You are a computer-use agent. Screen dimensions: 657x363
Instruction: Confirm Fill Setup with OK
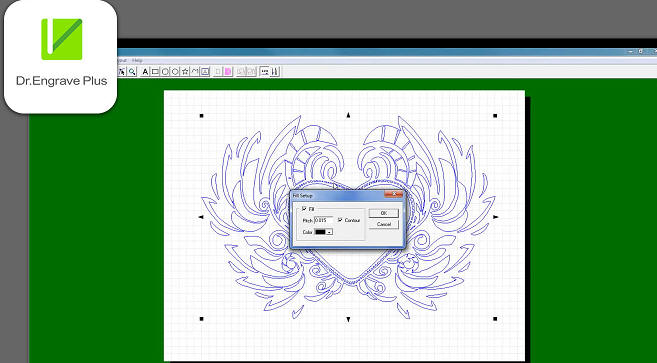[x=383, y=213]
